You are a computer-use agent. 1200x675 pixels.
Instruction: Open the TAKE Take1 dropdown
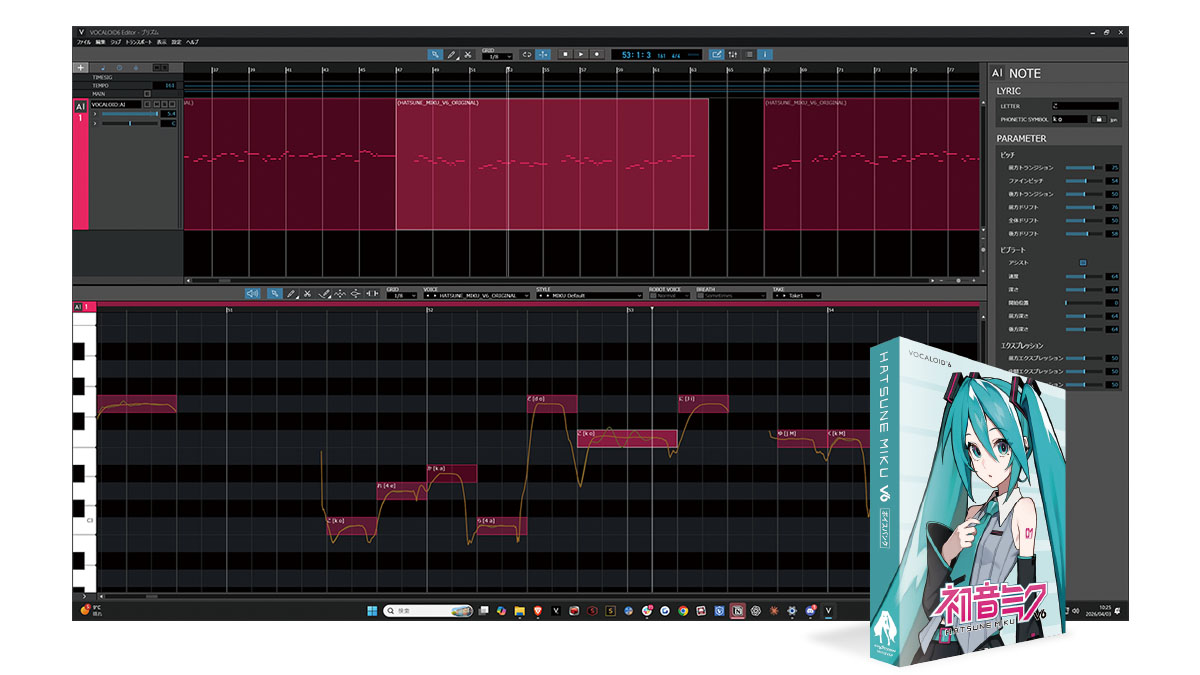796,296
